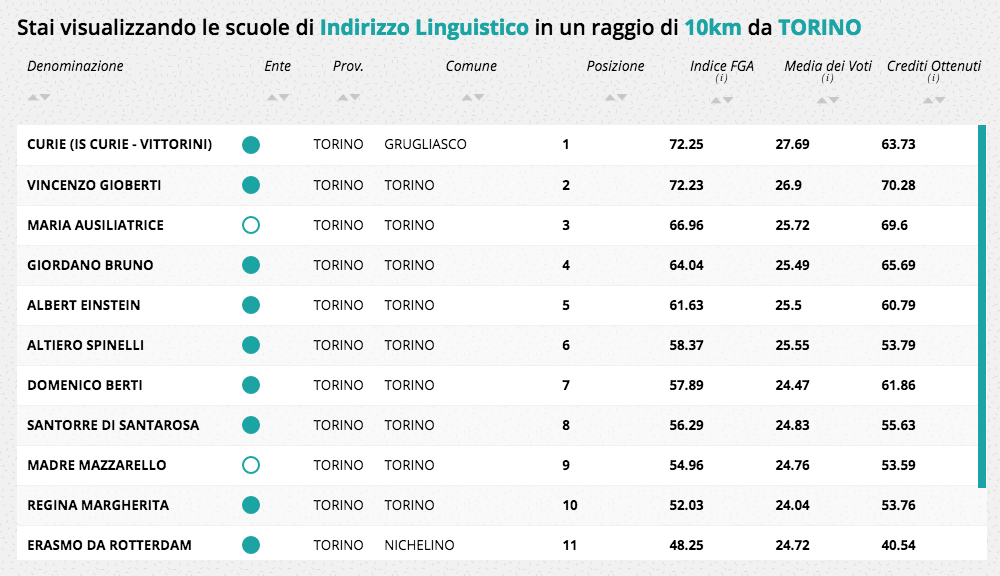
Task: Select the ERASMO DA ROTTERDAM row
Action: pyautogui.click(x=109, y=545)
